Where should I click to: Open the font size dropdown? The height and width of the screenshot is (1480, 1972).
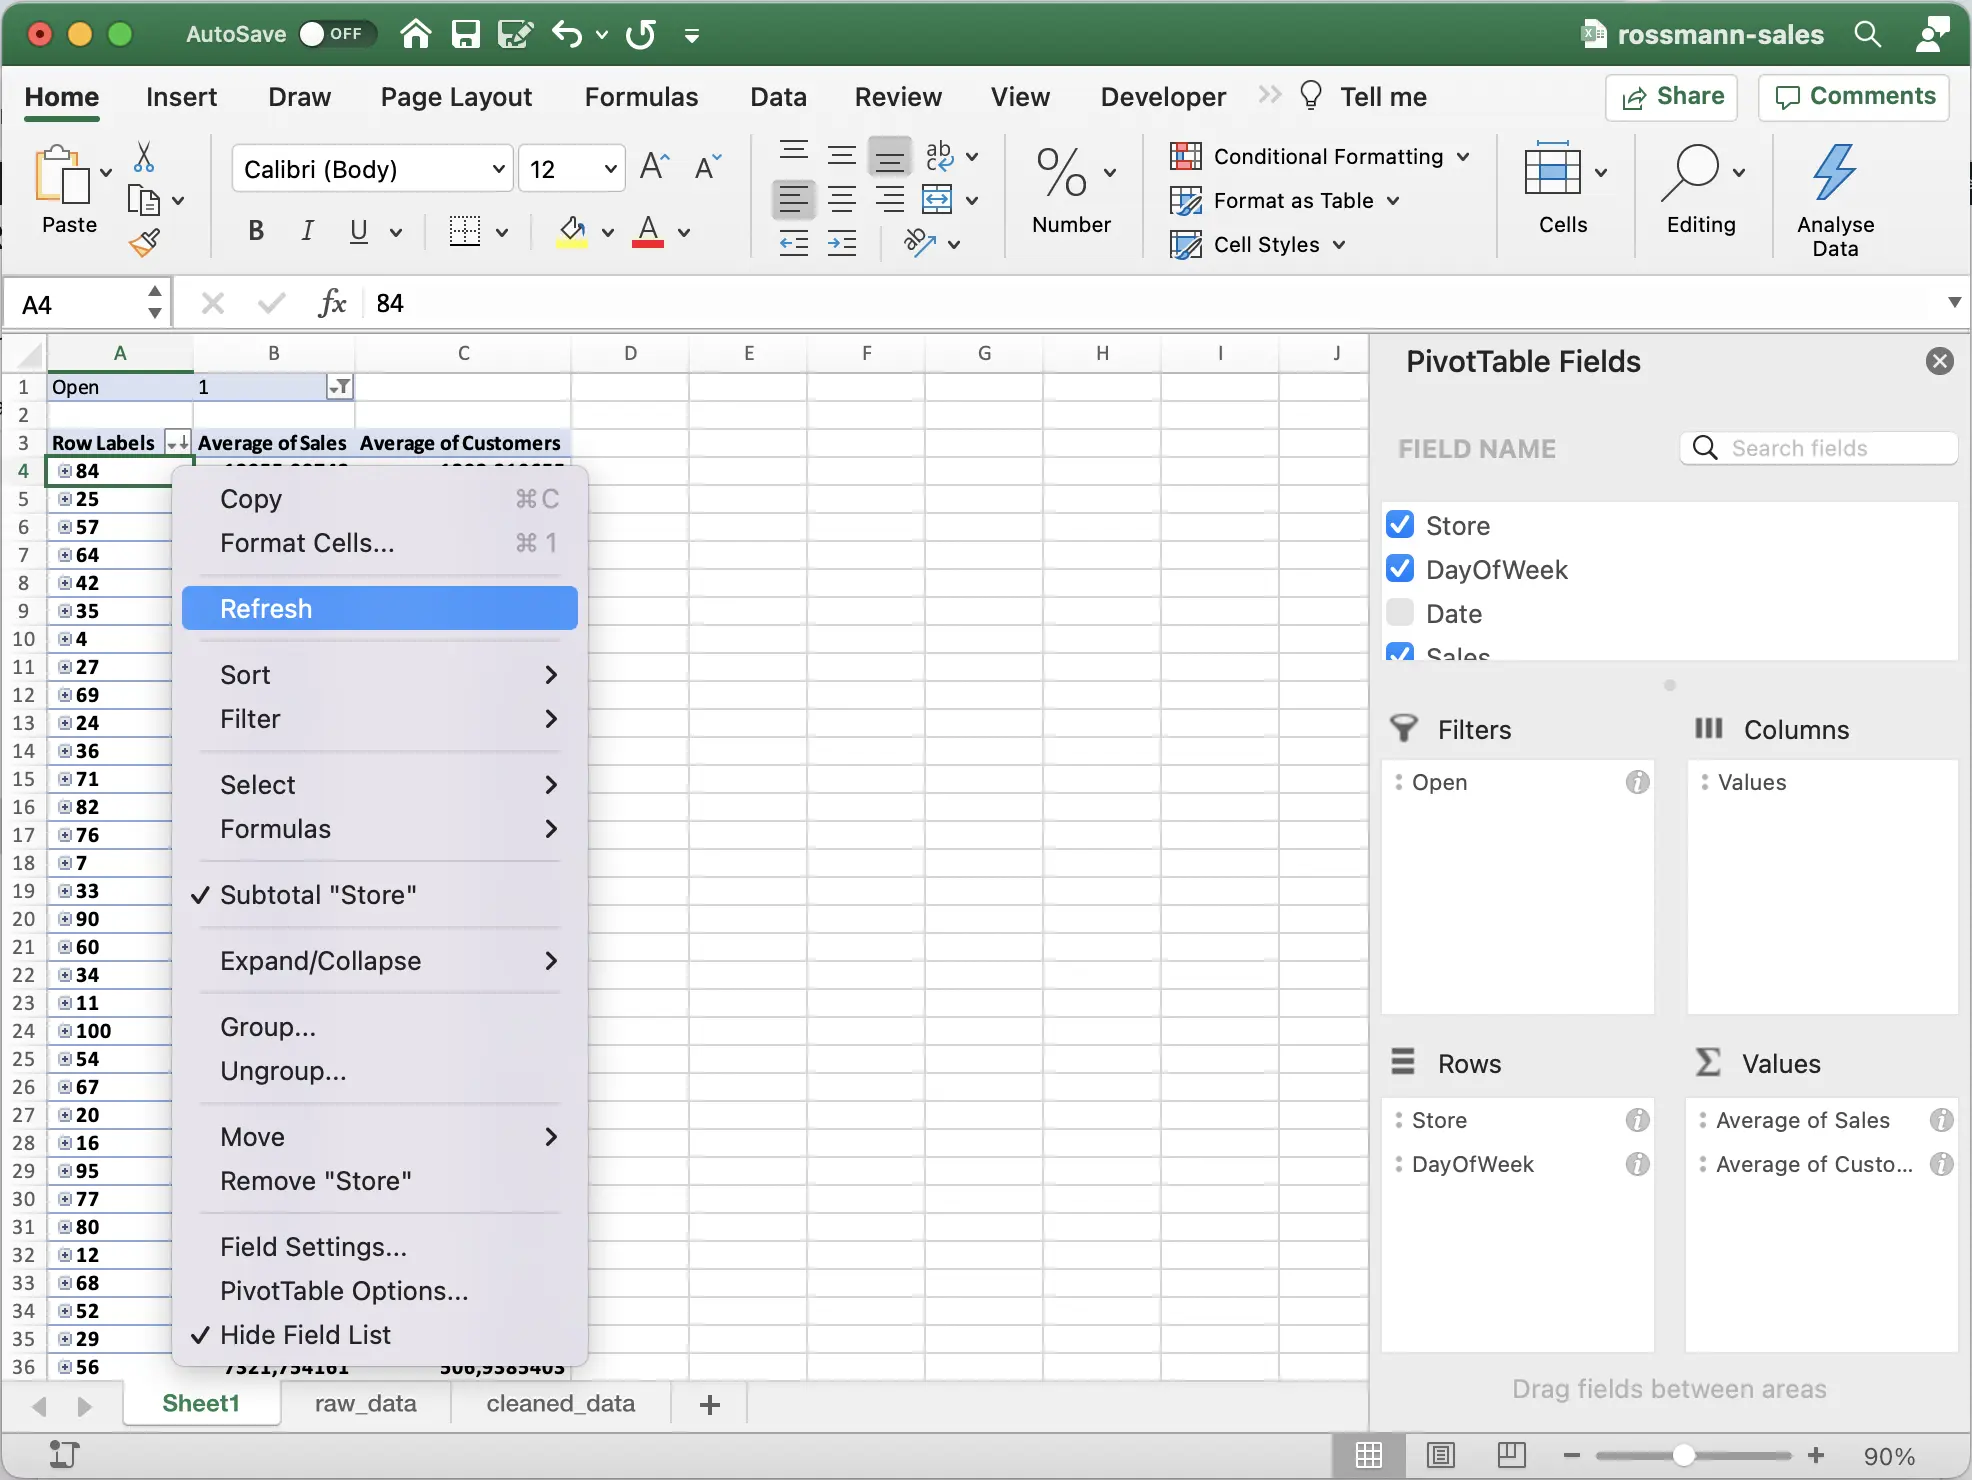[x=612, y=168]
